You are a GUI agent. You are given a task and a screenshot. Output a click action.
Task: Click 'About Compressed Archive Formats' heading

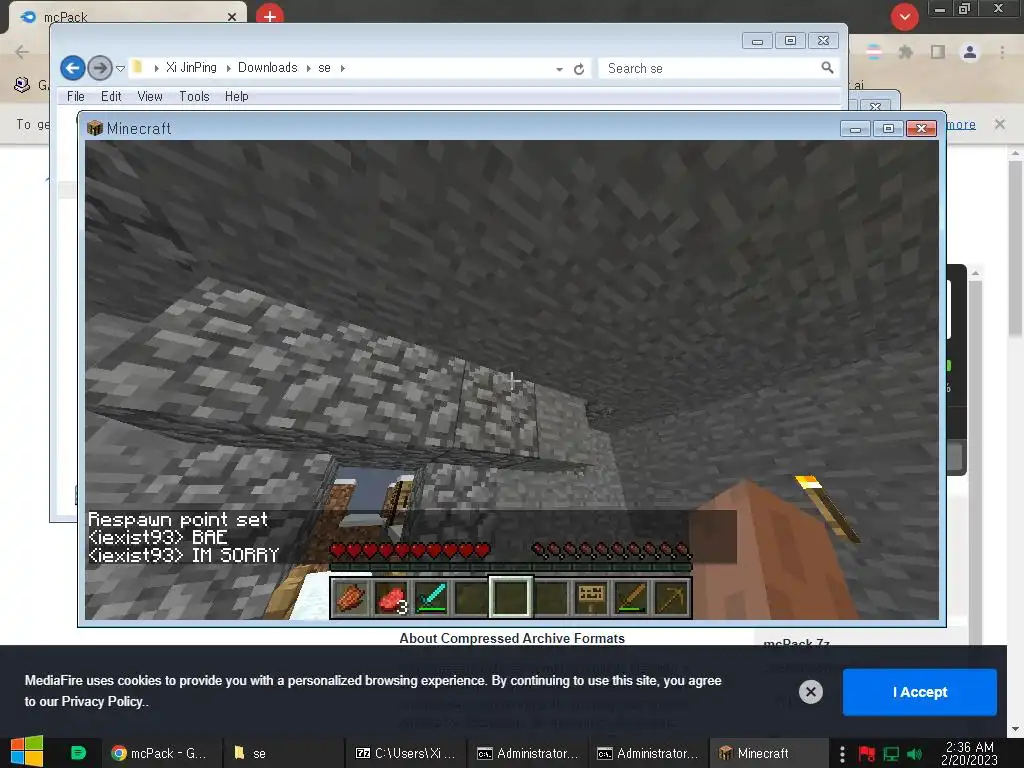512,638
